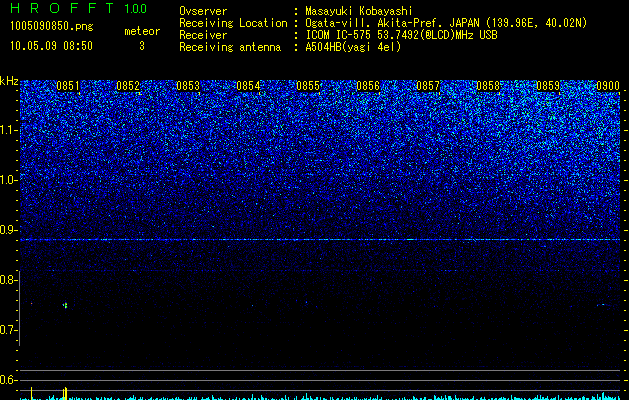629x400 pixels.
Task: Click the Receiving antenna label
Action: click(x=230, y=47)
